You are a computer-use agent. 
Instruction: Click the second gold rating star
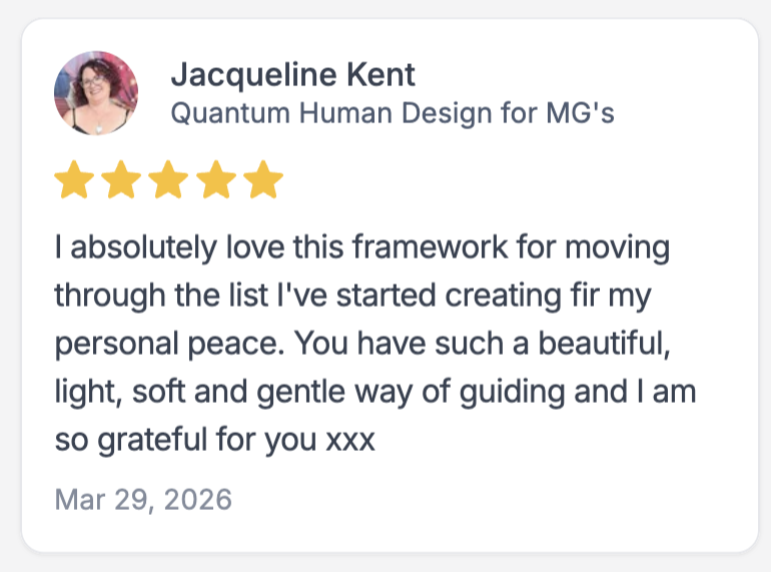(x=120, y=181)
